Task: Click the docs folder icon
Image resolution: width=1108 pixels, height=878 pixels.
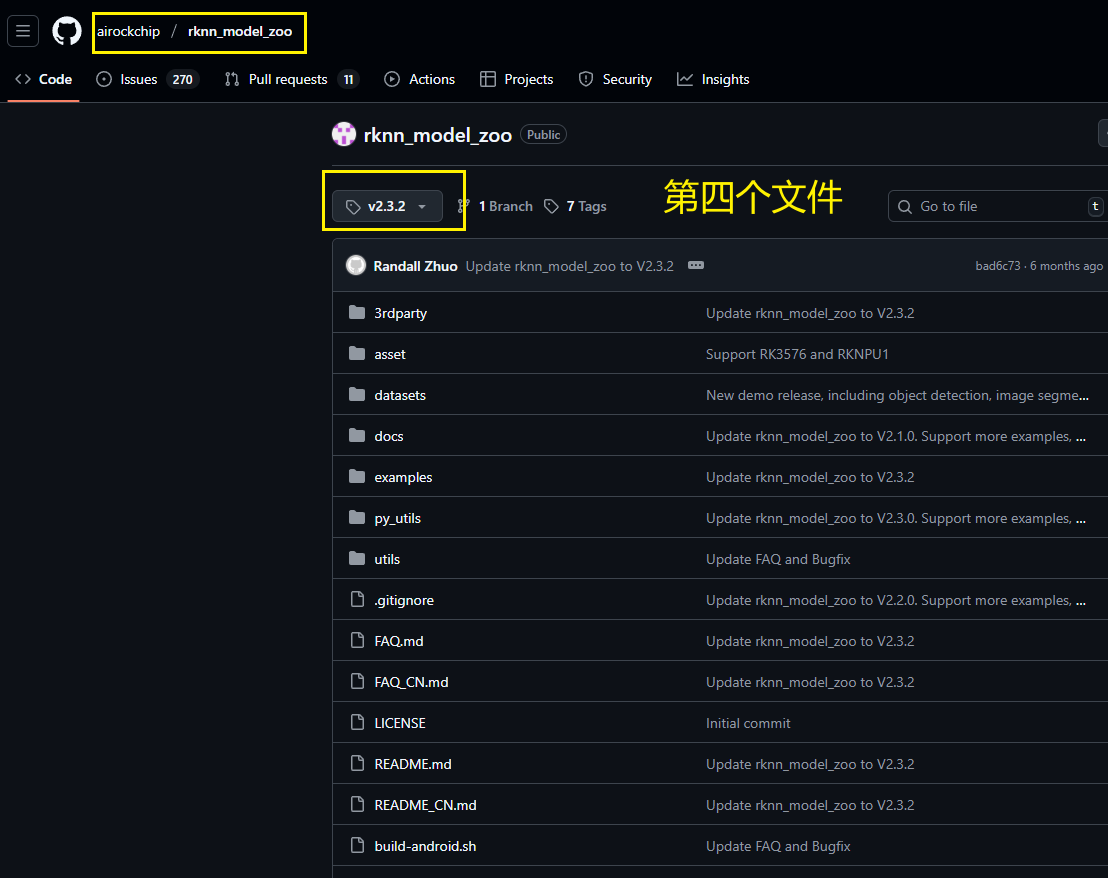Action: tap(357, 435)
